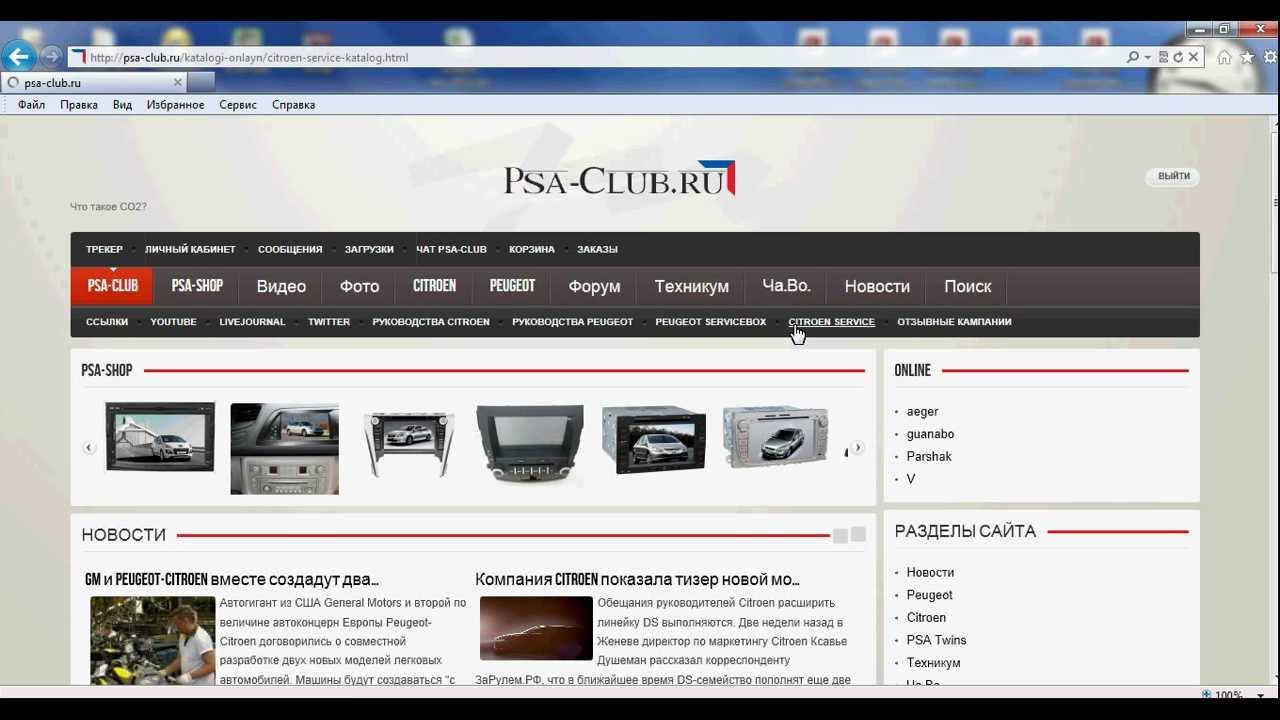Open the address bar autocomplete dropdown arrow
The height and width of the screenshot is (720, 1280).
(1147, 57)
